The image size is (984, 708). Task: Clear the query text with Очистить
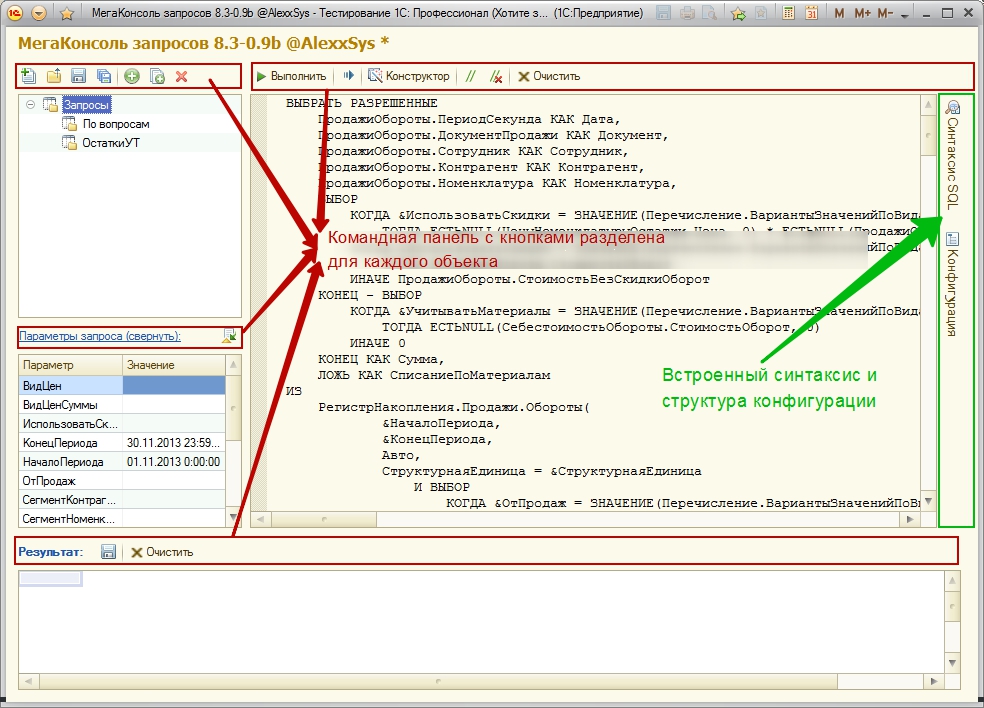click(548, 76)
